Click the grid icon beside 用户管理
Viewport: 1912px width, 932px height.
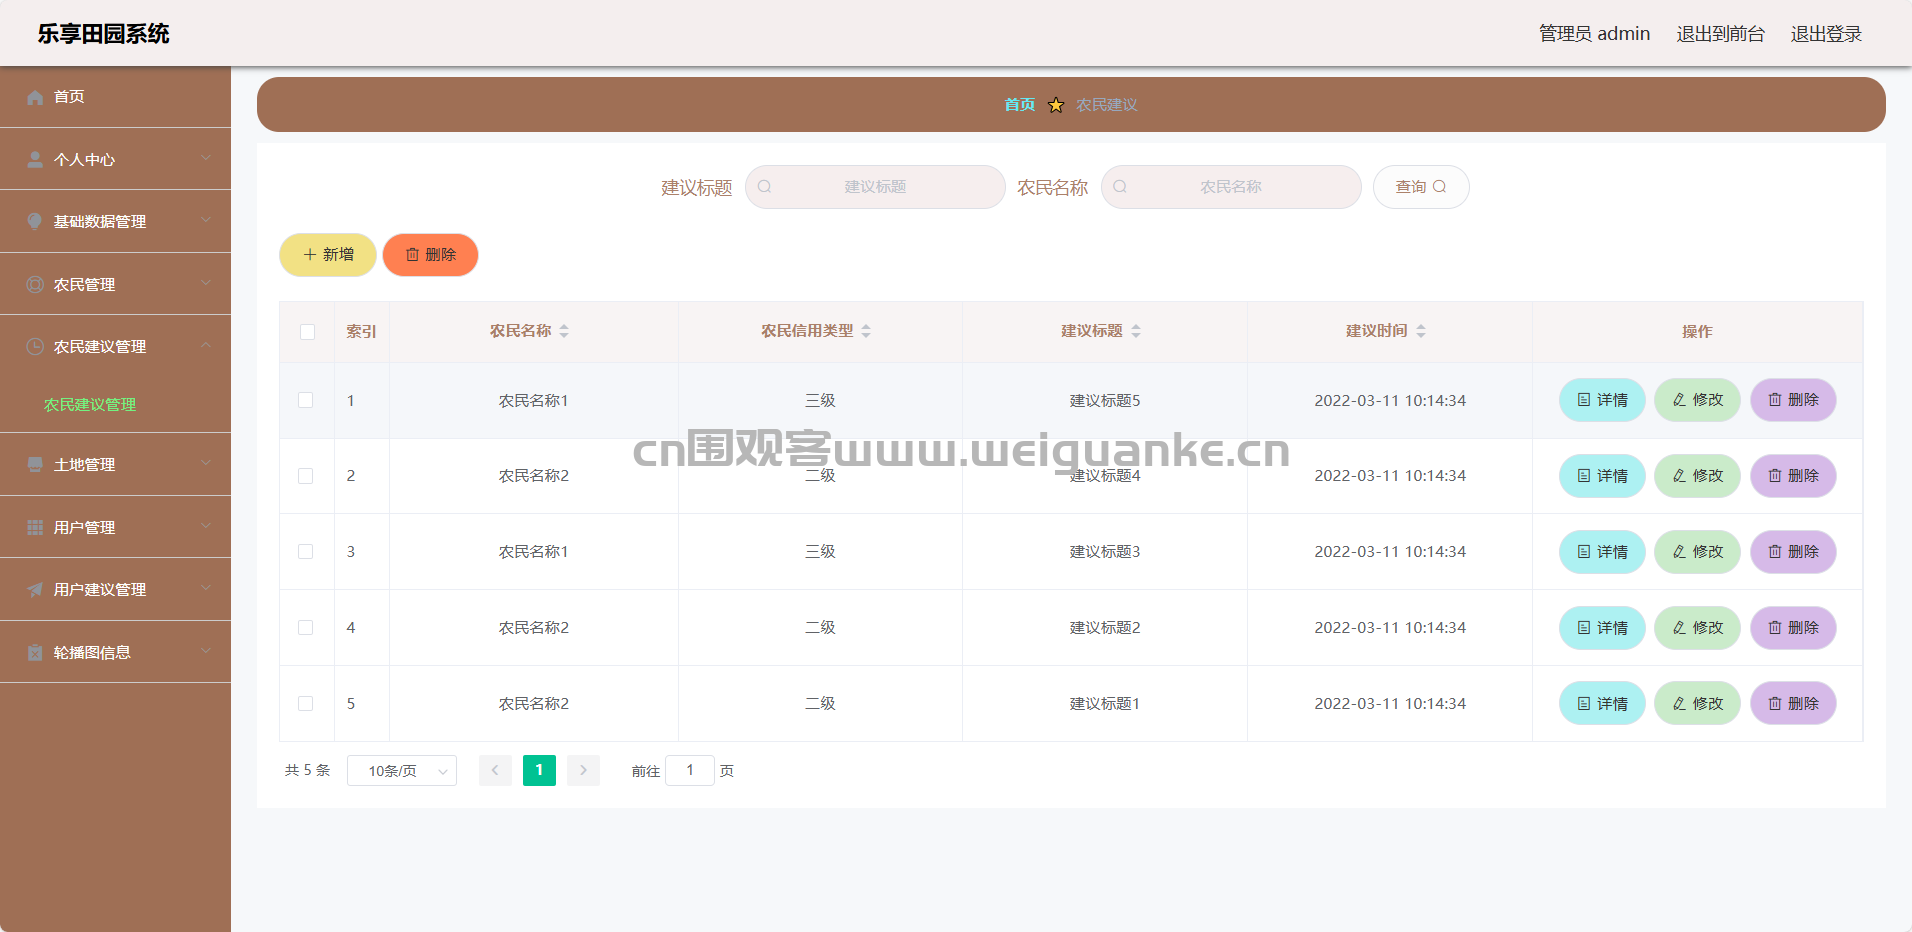35,528
